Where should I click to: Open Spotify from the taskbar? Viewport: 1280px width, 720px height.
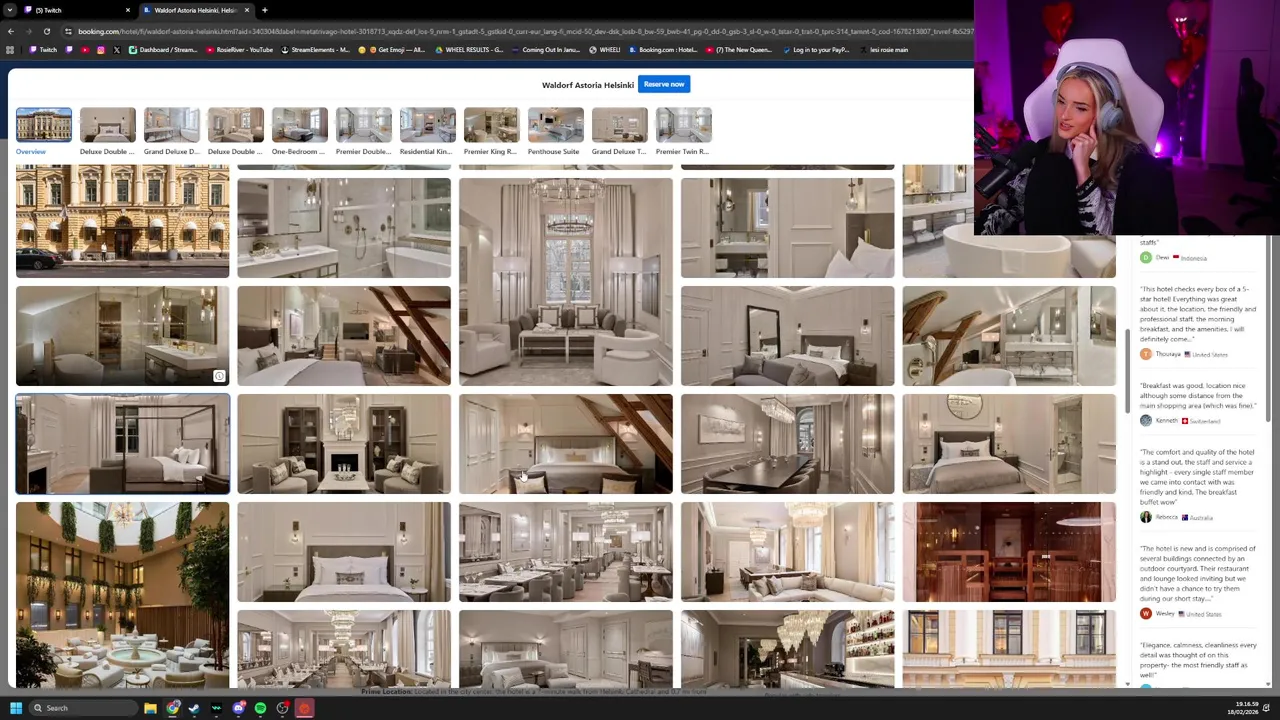pos(260,708)
